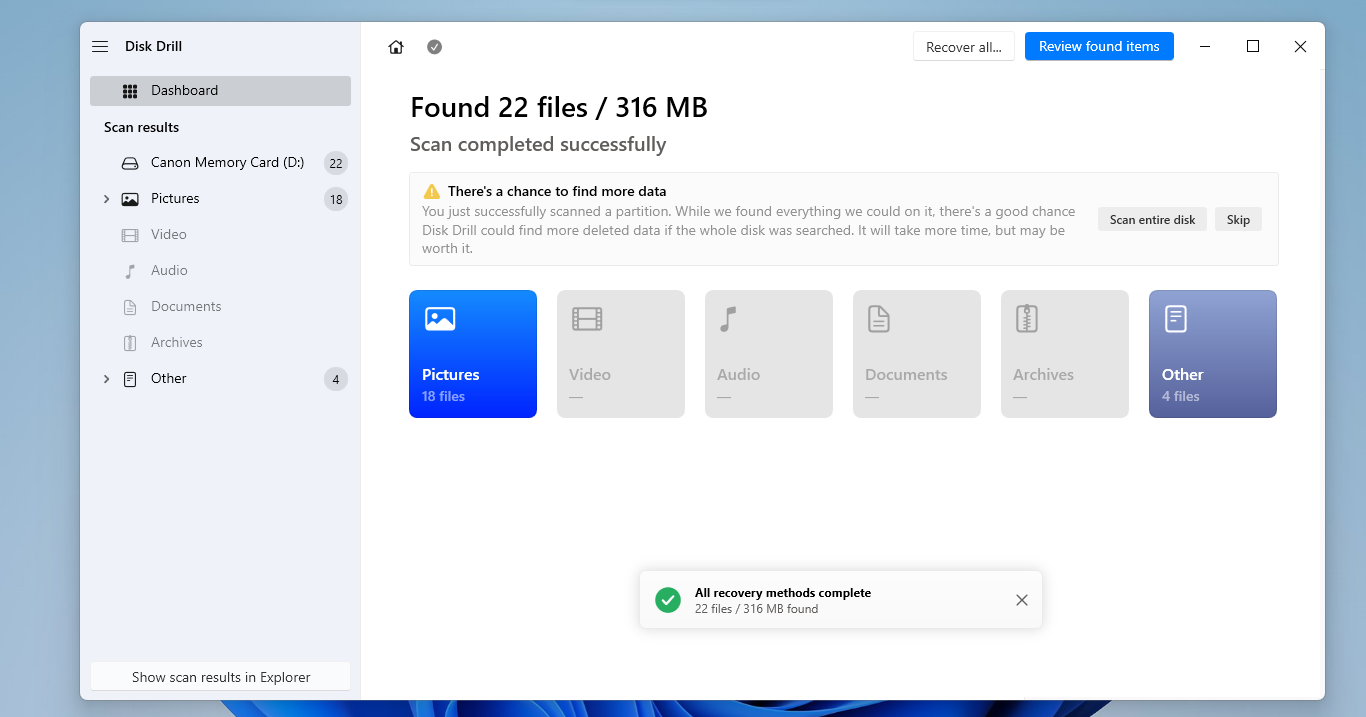Go to the home screen via house icon

click(396, 47)
